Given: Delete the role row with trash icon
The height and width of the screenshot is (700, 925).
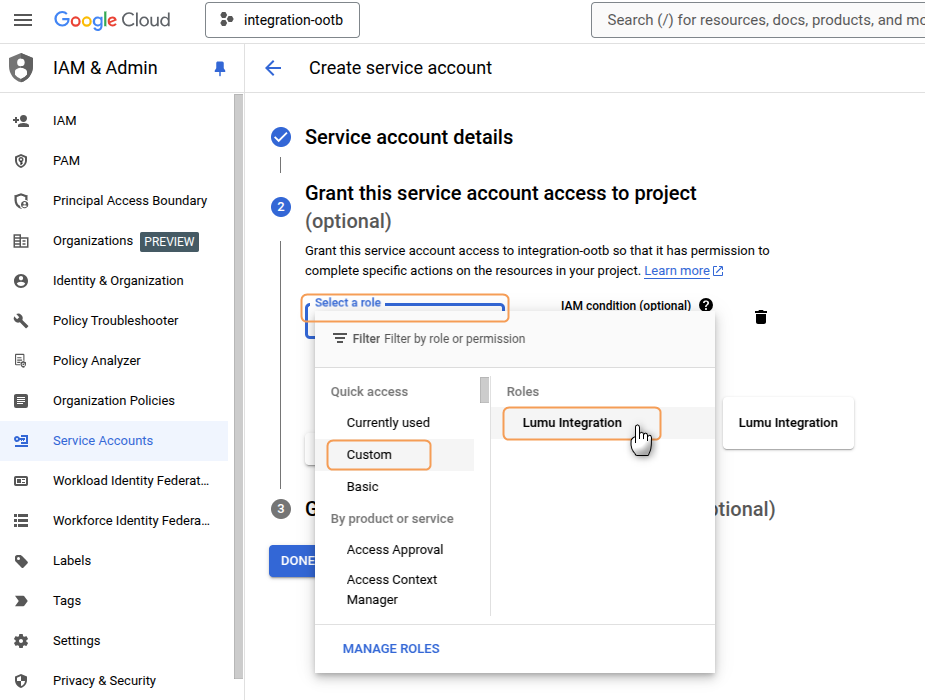Looking at the screenshot, I should 761,317.
